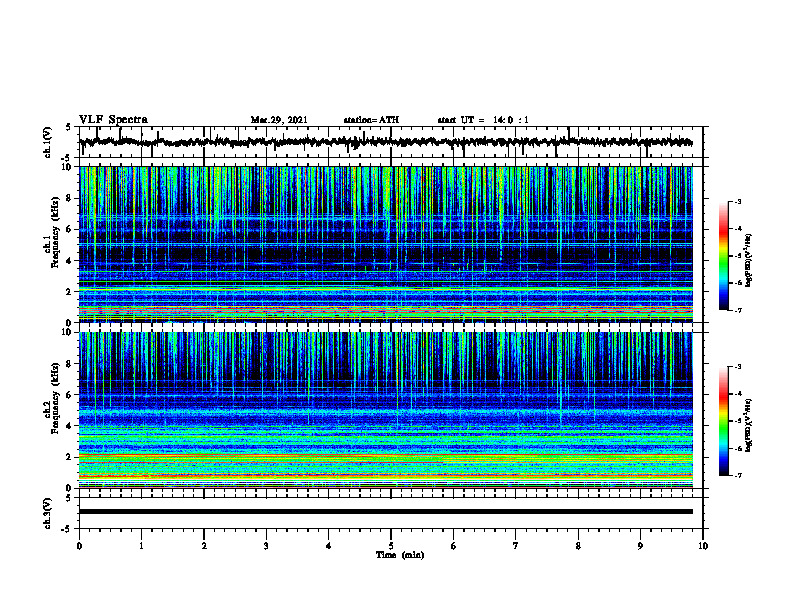Click the "ch.3(V)" bottom panel axis label

[x=48, y=513]
